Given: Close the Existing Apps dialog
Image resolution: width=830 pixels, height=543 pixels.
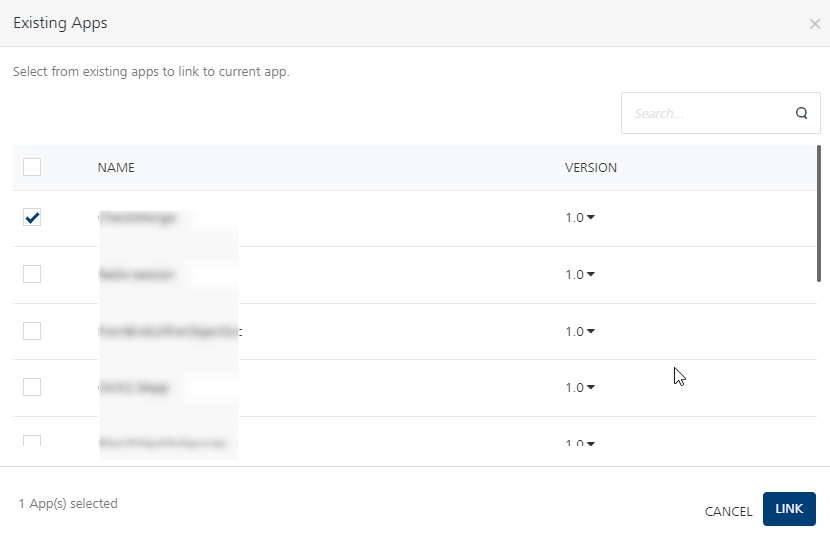Looking at the screenshot, I should (x=814, y=24).
